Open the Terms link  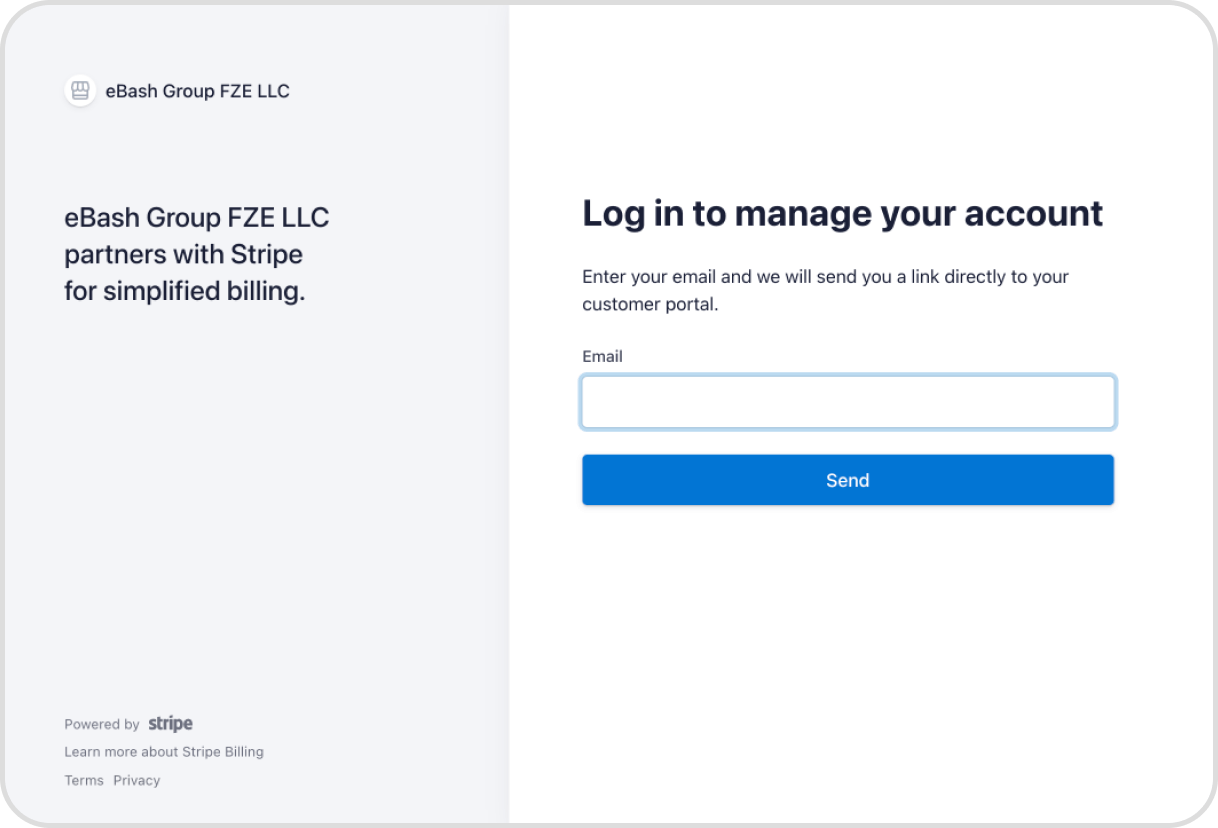[x=84, y=781]
